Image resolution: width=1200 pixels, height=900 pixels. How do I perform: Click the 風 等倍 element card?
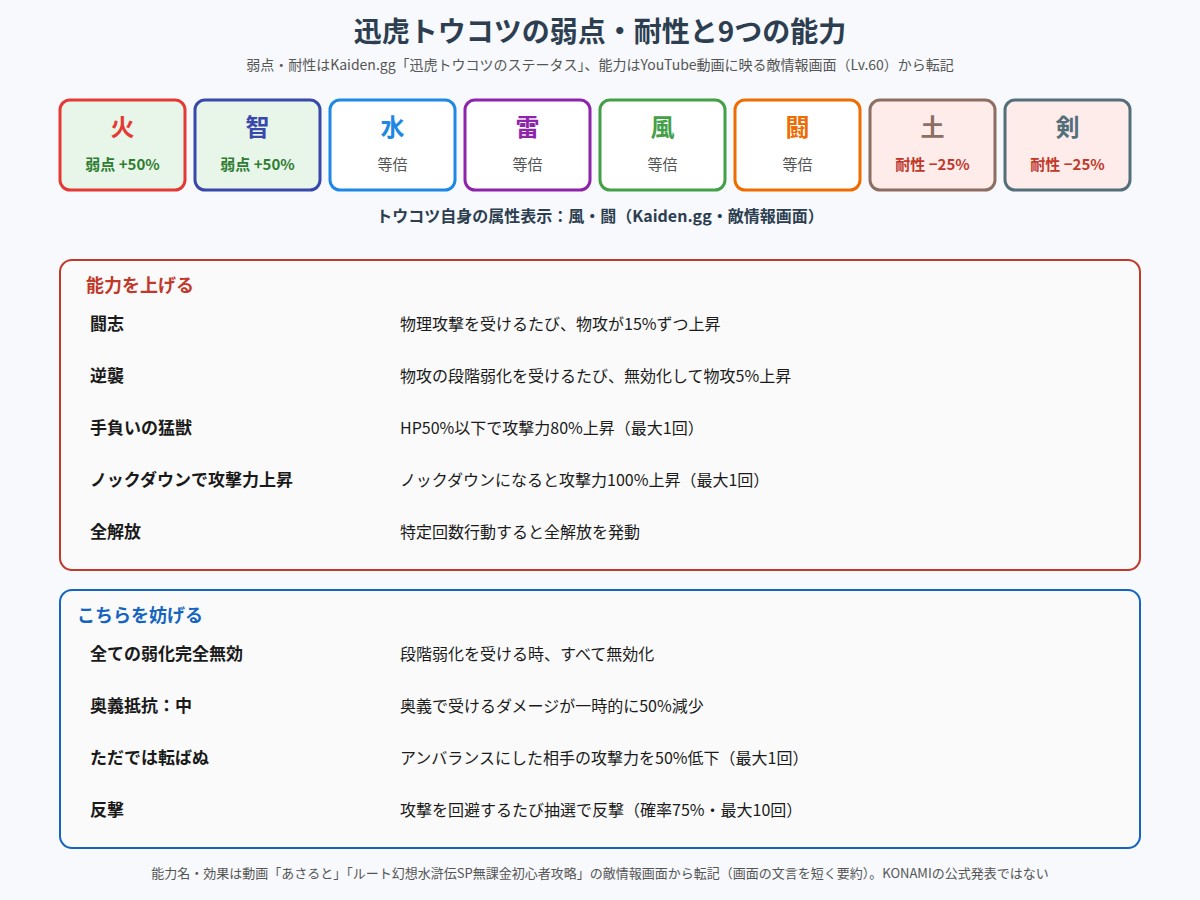pos(662,145)
